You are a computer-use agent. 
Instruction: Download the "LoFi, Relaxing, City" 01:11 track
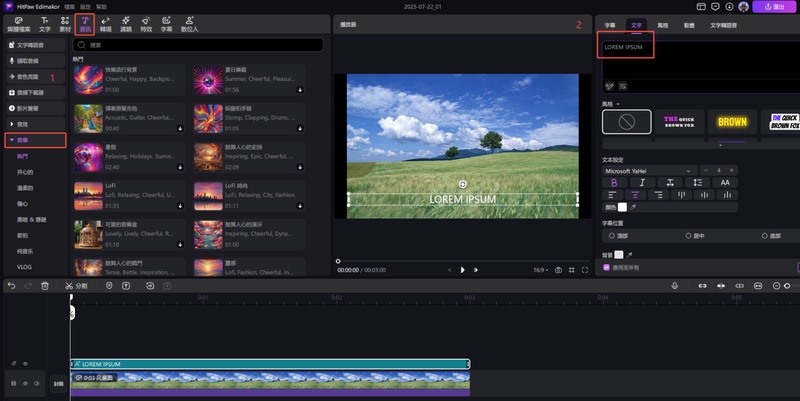(x=300, y=206)
